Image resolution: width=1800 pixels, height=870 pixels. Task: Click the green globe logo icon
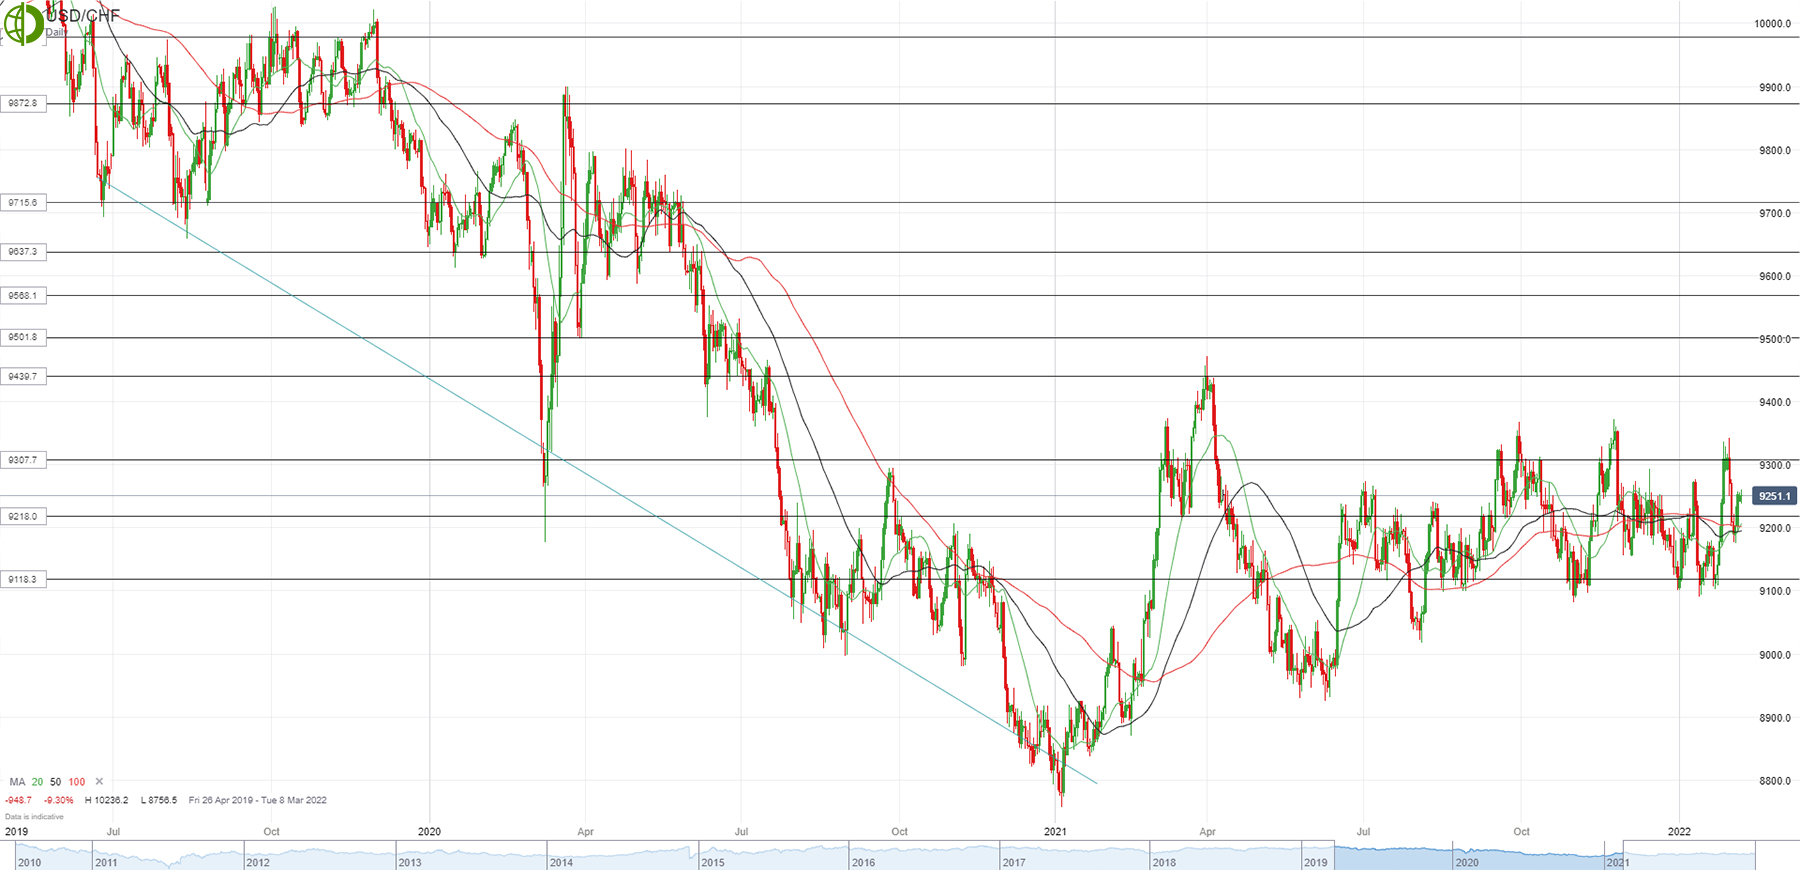click(x=22, y=24)
